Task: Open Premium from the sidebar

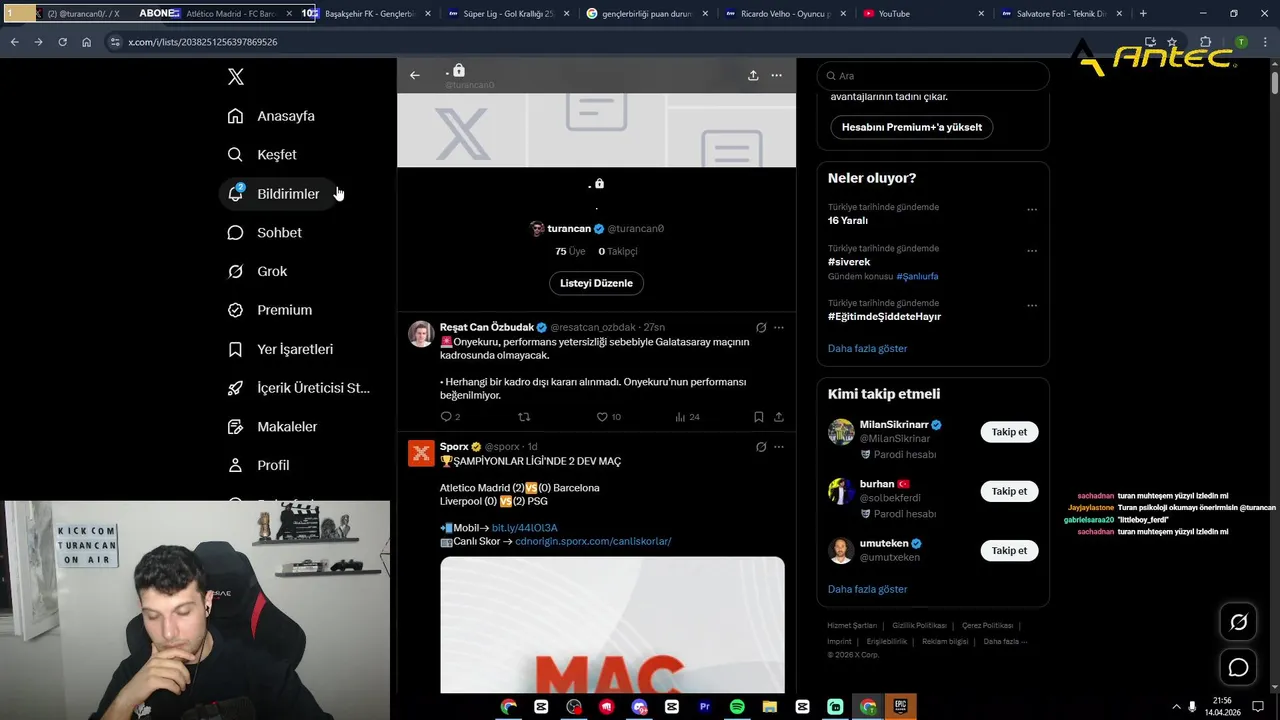Action: (270, 310)
